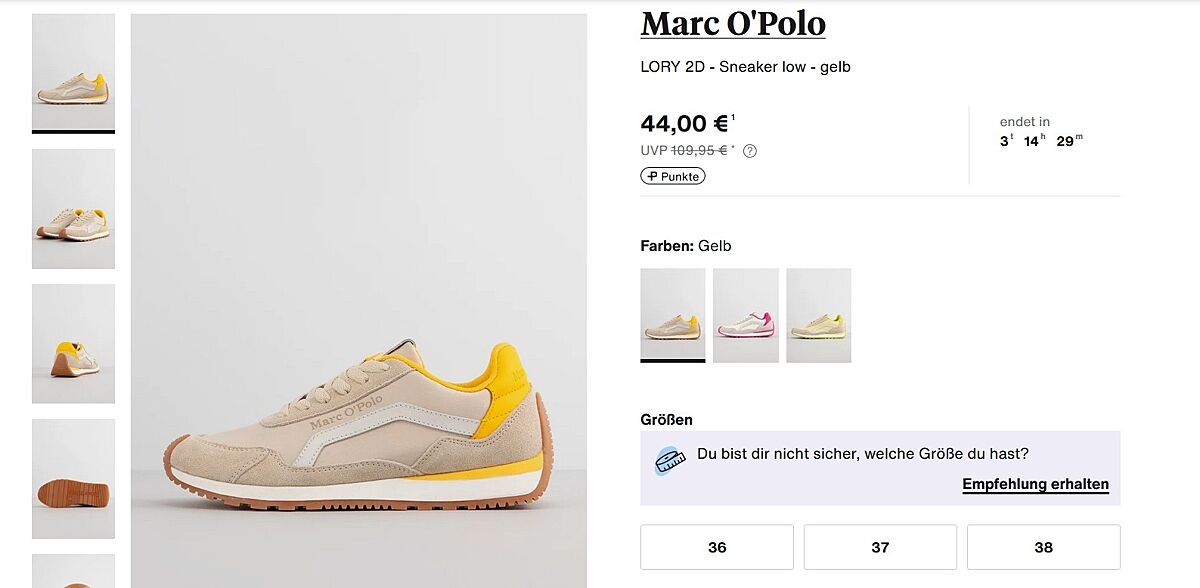The width and height of the screenshot is (1200, 588).
Task: Show the pair-of-sneakers thumbnail
Action: pyautogui.click(x=73, y=208)
